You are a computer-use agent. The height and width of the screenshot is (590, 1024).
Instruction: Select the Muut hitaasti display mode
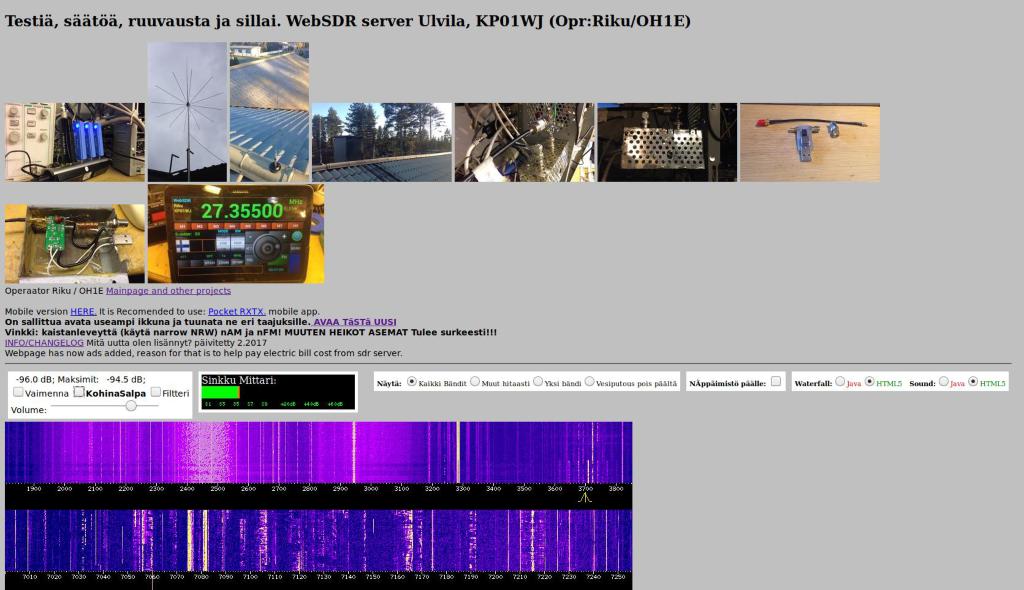[474, 380]
